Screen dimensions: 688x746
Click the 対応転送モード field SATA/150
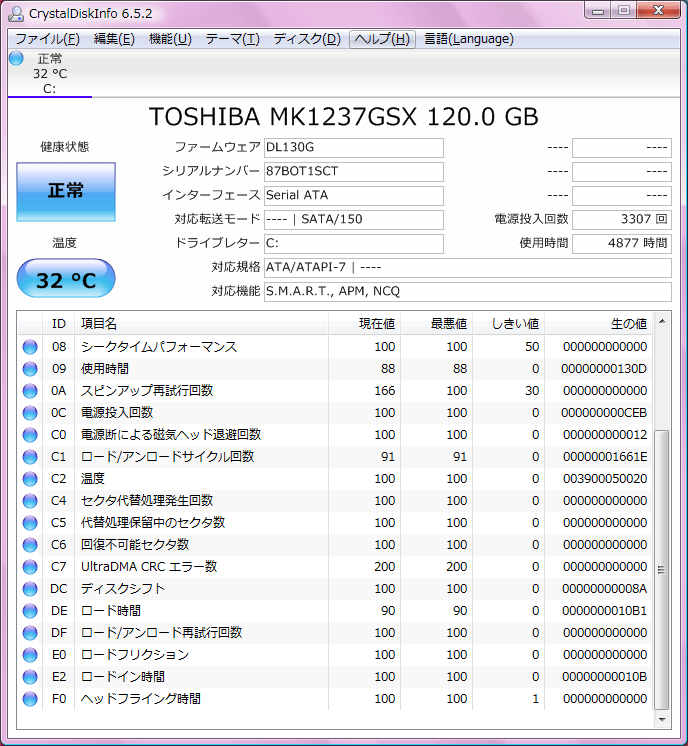coord(354,220)
